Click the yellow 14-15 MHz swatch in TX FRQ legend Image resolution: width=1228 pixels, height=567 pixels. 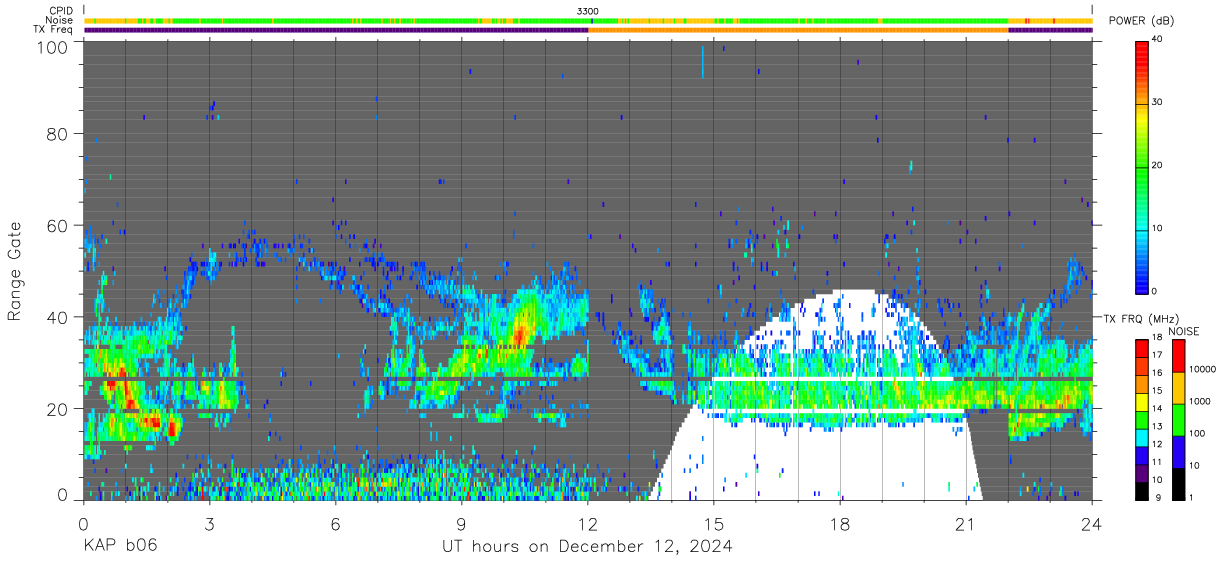pos(1141,401)
